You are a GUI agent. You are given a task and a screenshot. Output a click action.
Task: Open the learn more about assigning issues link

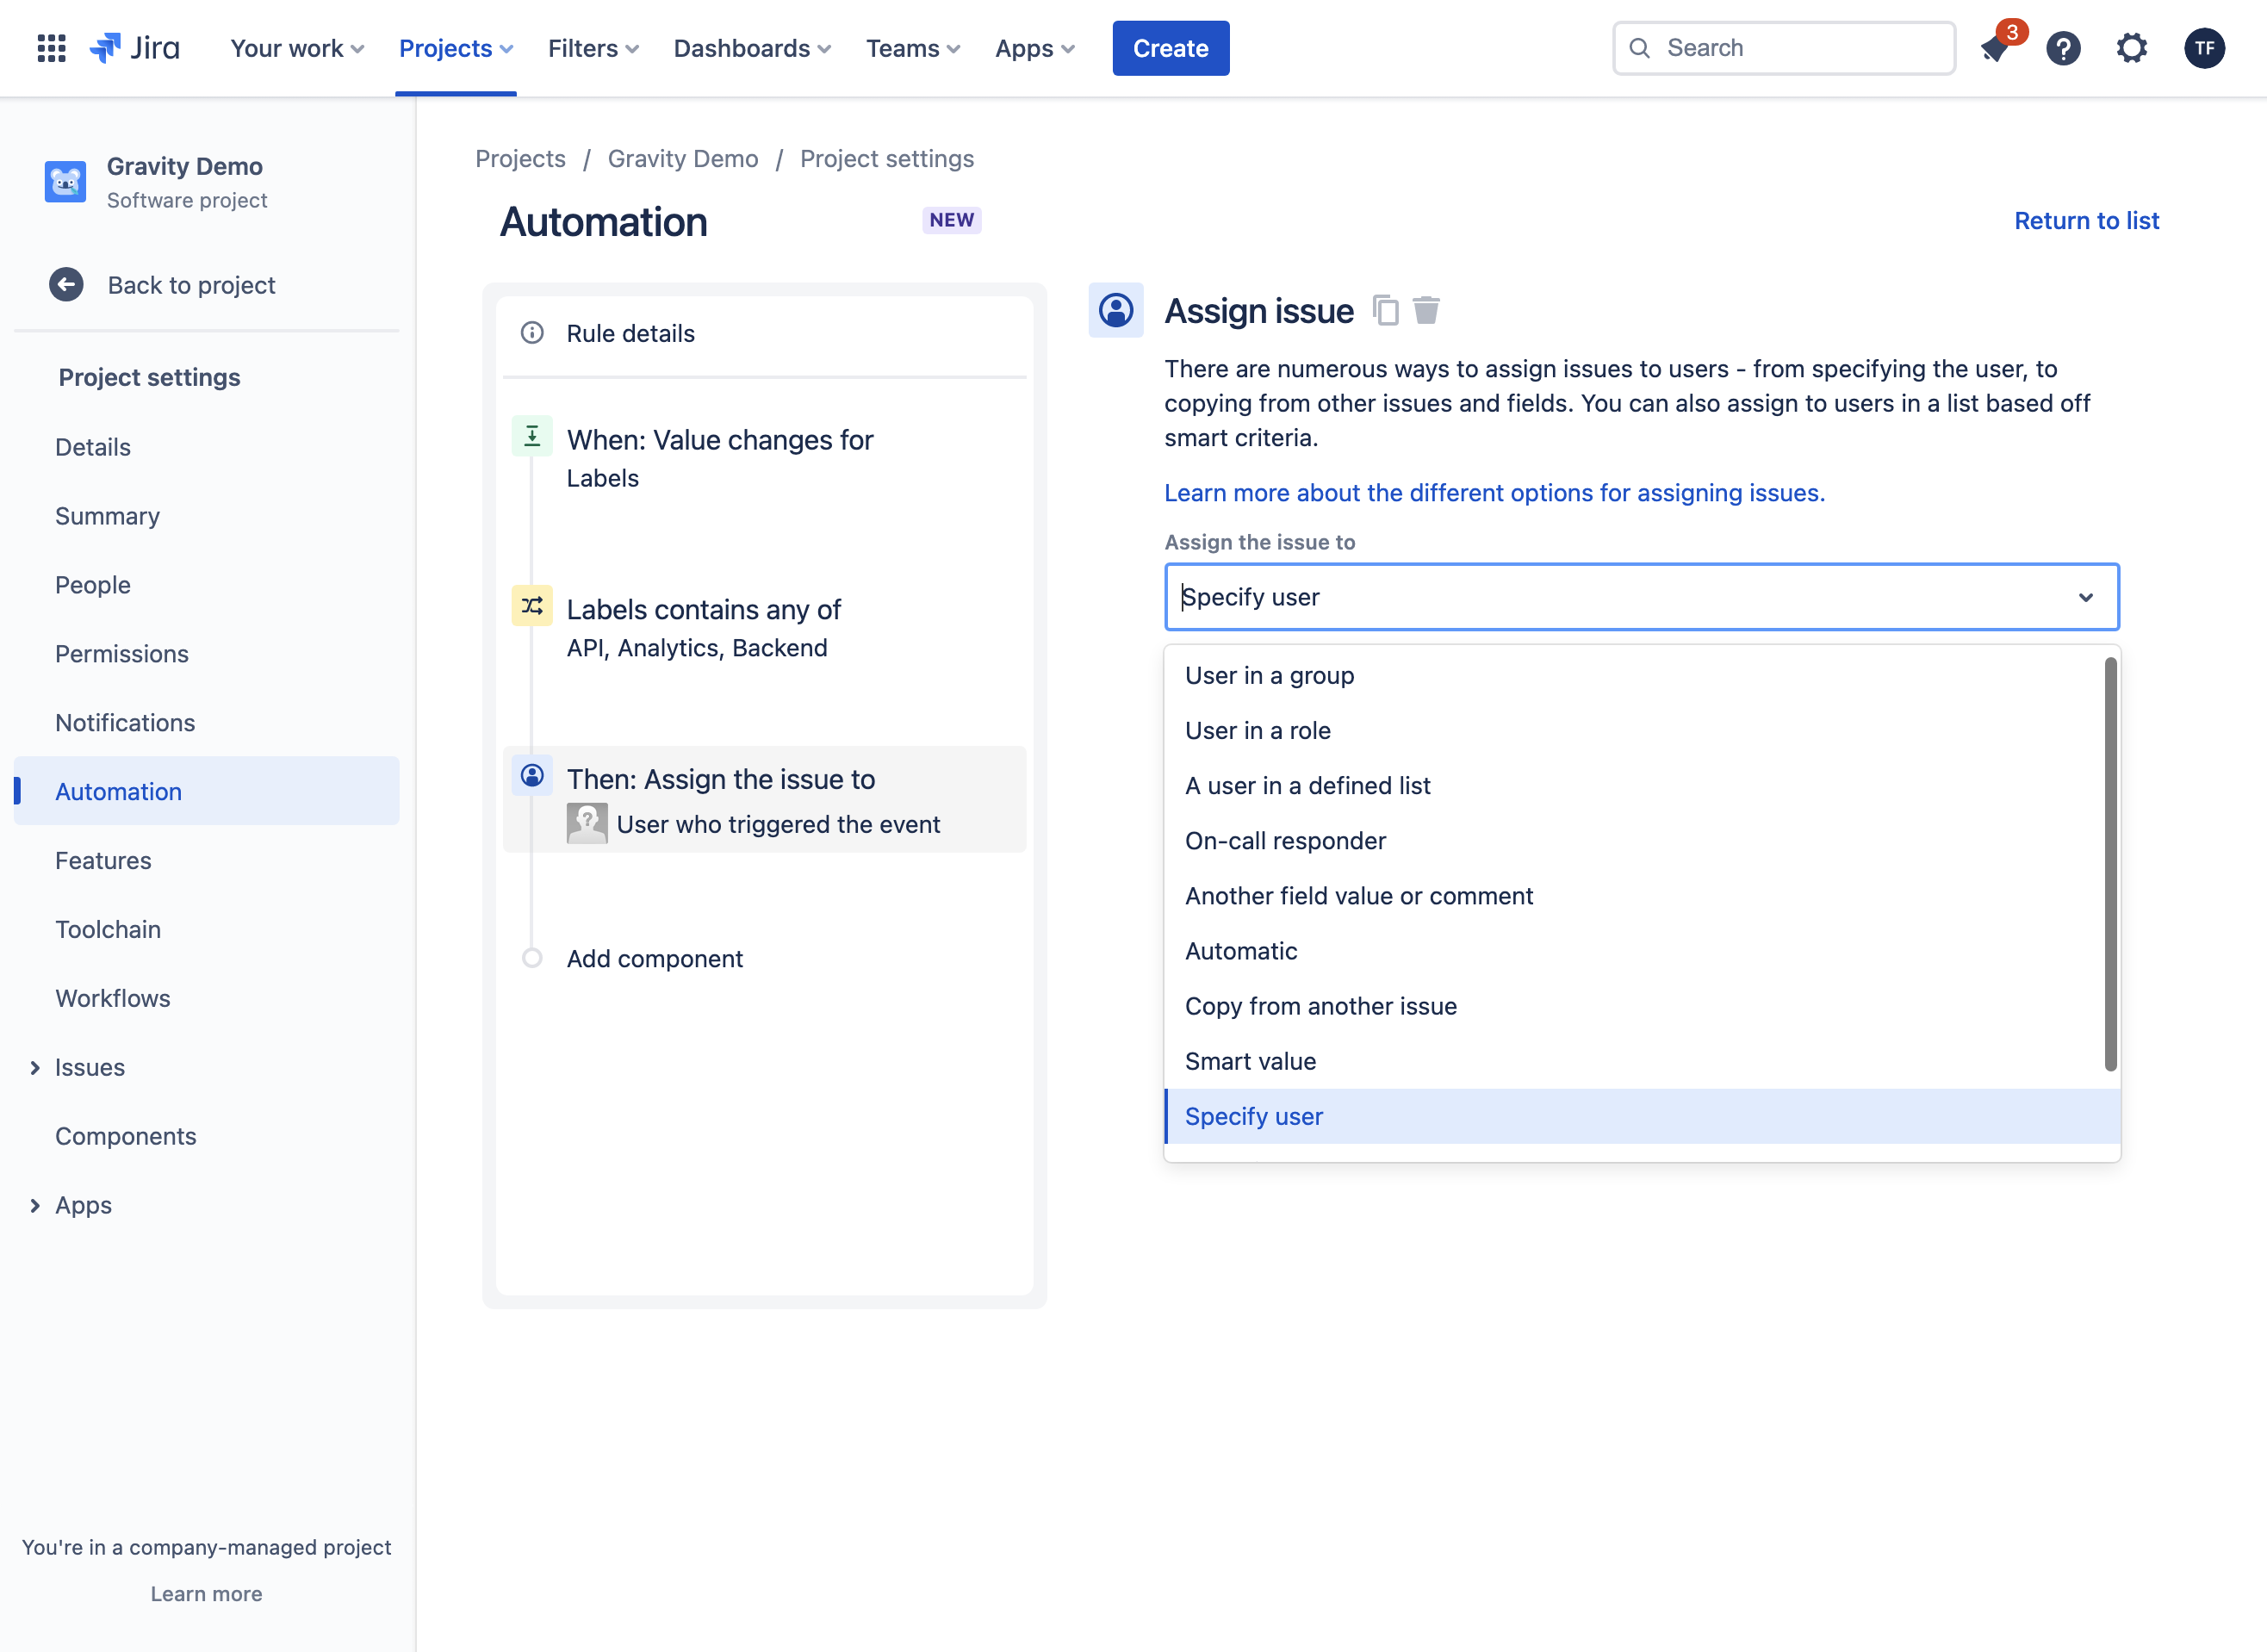1494,493
